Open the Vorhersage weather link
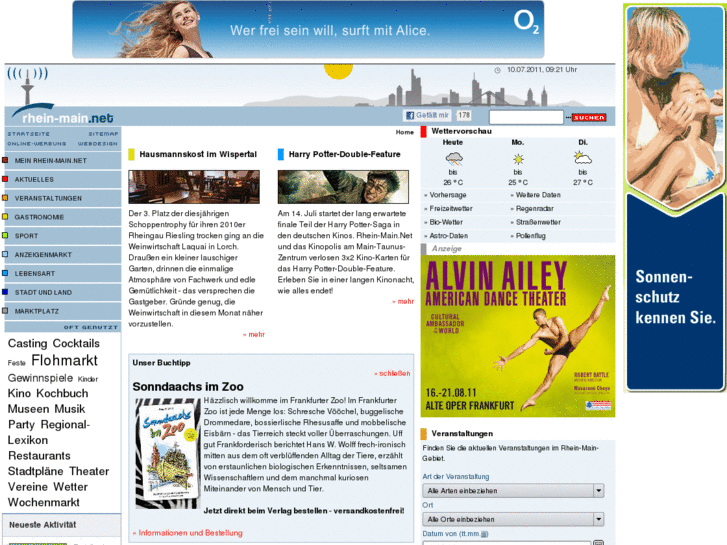Screen dimensions: 727x545 click(447, 195)
